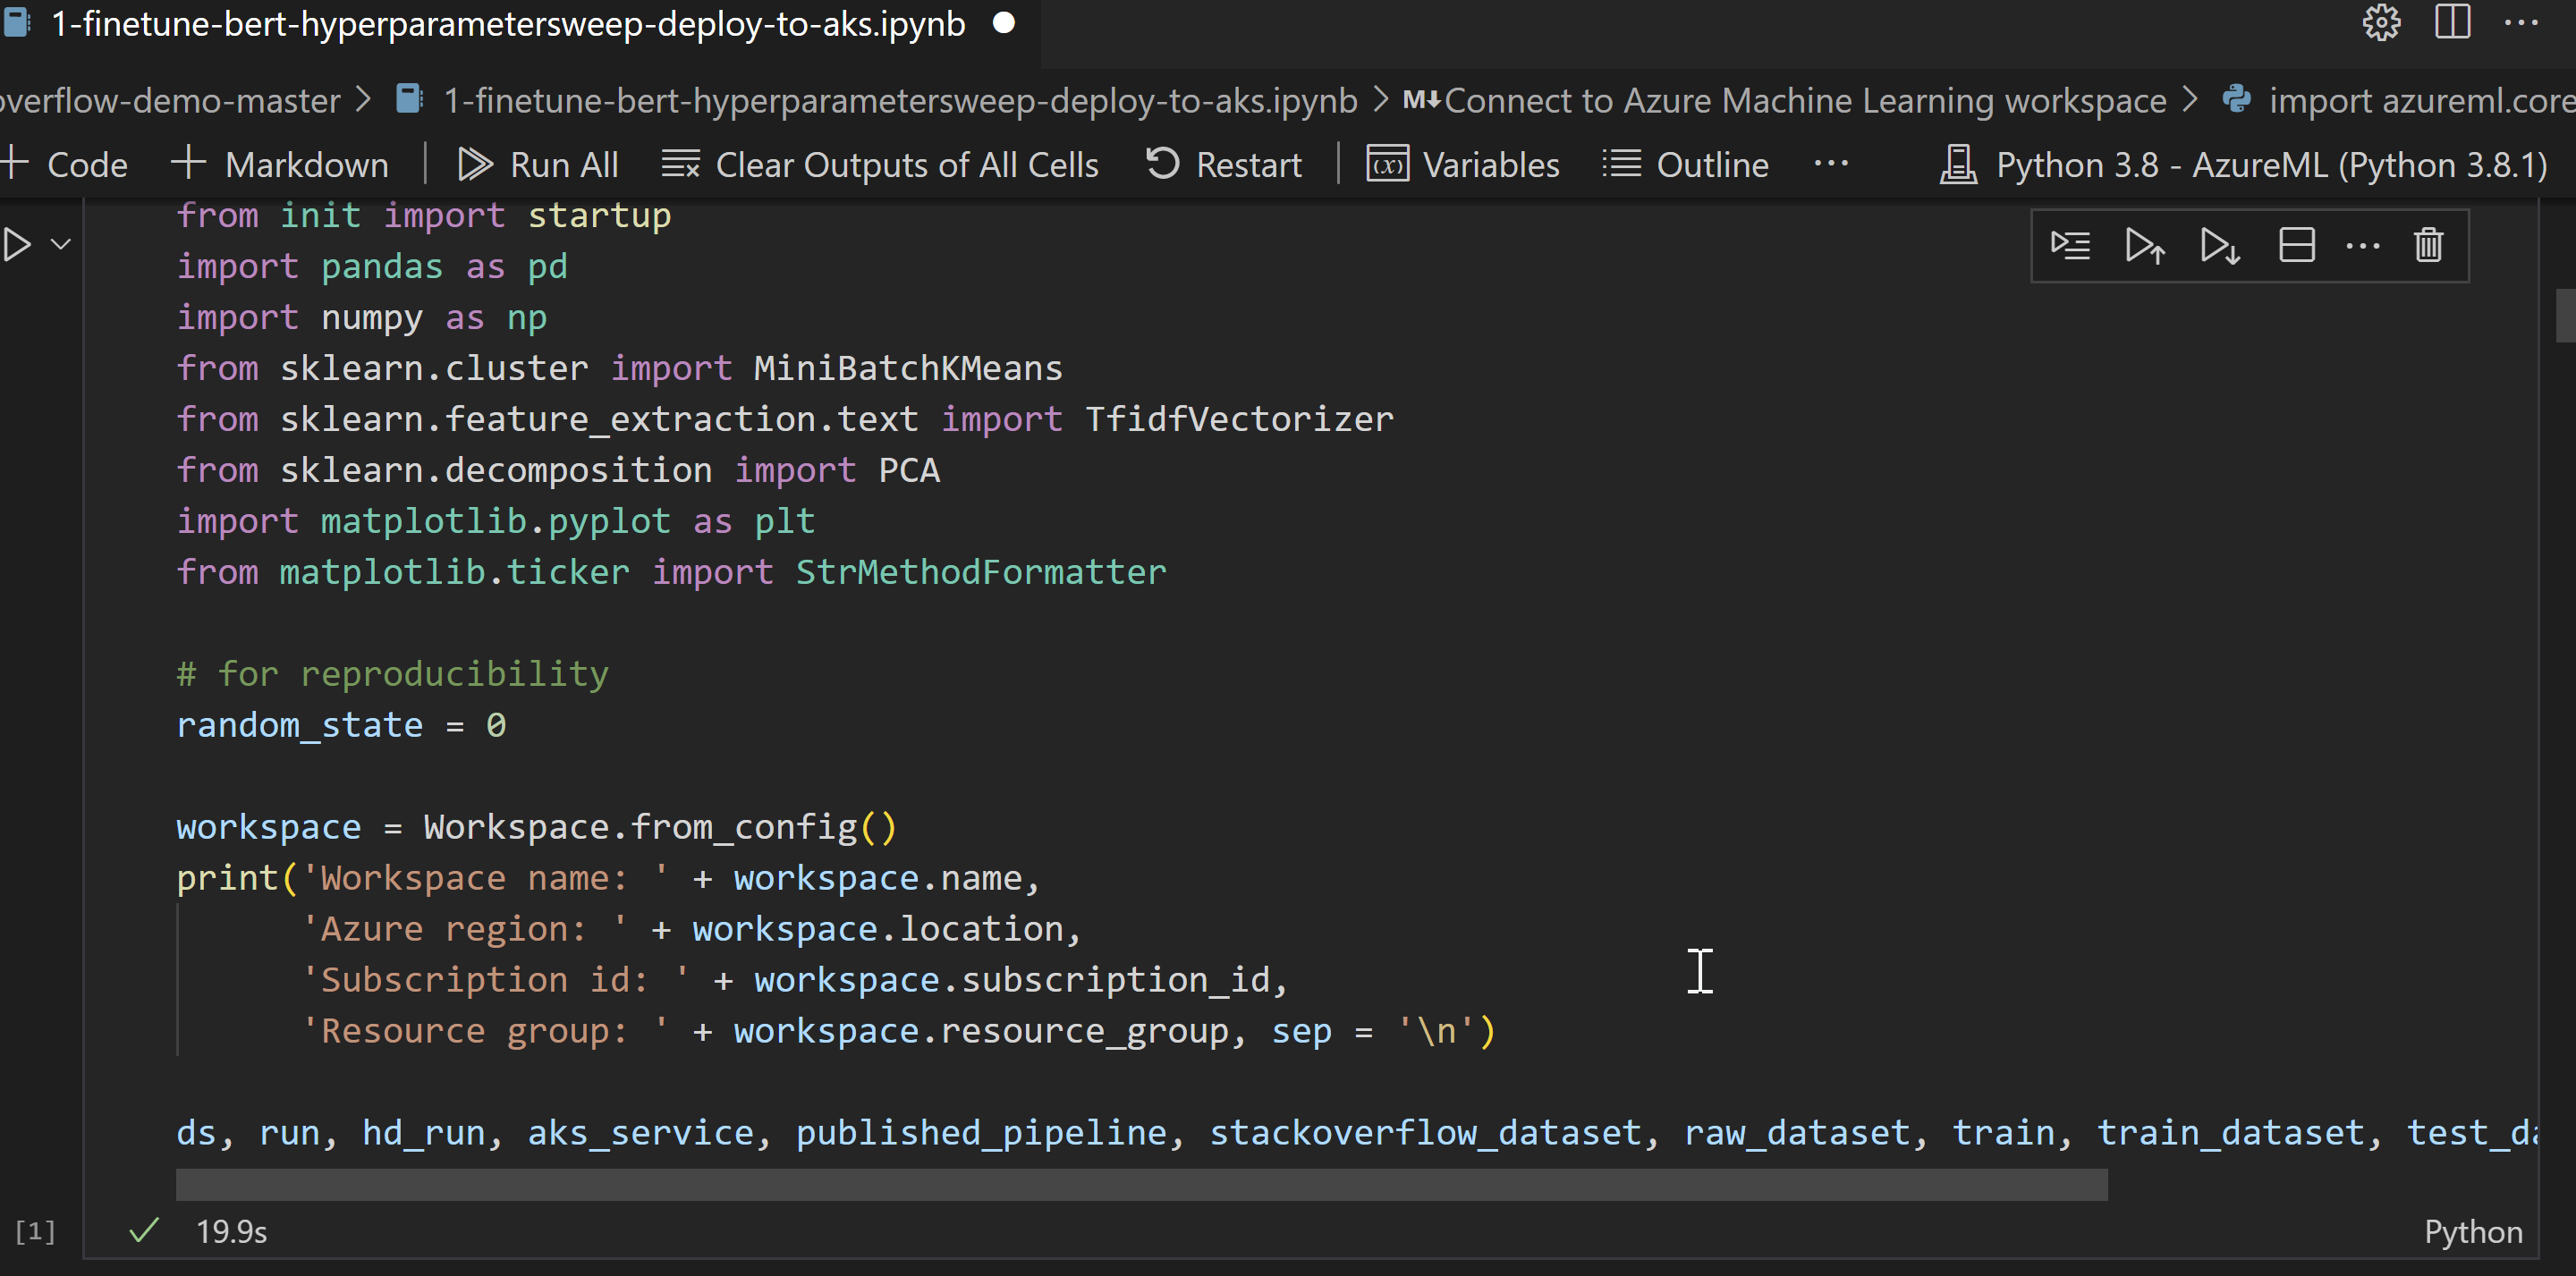Open breadcrumb import azureml.core
This screenshot has height=1276, width=2576.
pos(2422,100)
